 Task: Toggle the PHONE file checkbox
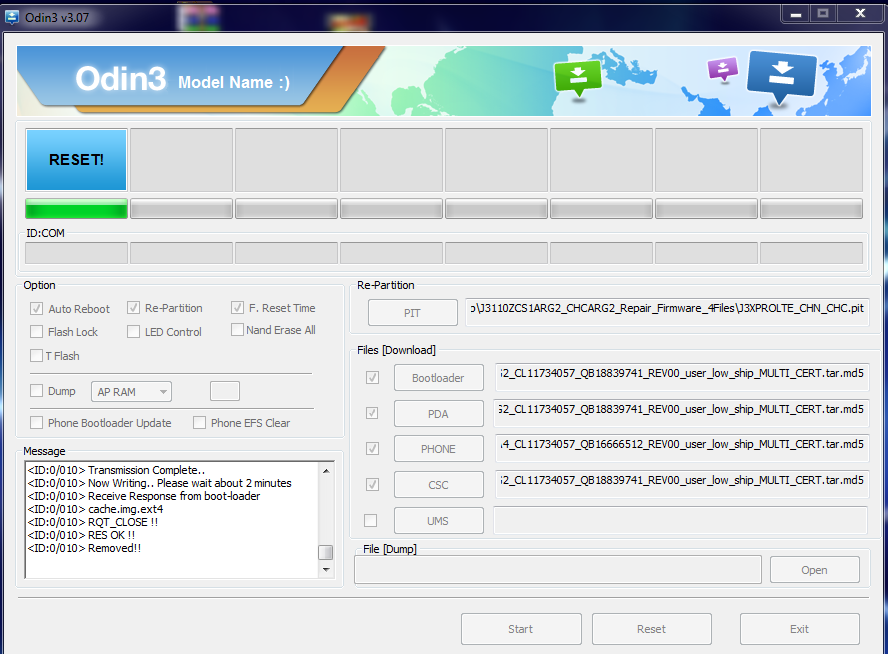pyautogui.click(x=372, y=449)
